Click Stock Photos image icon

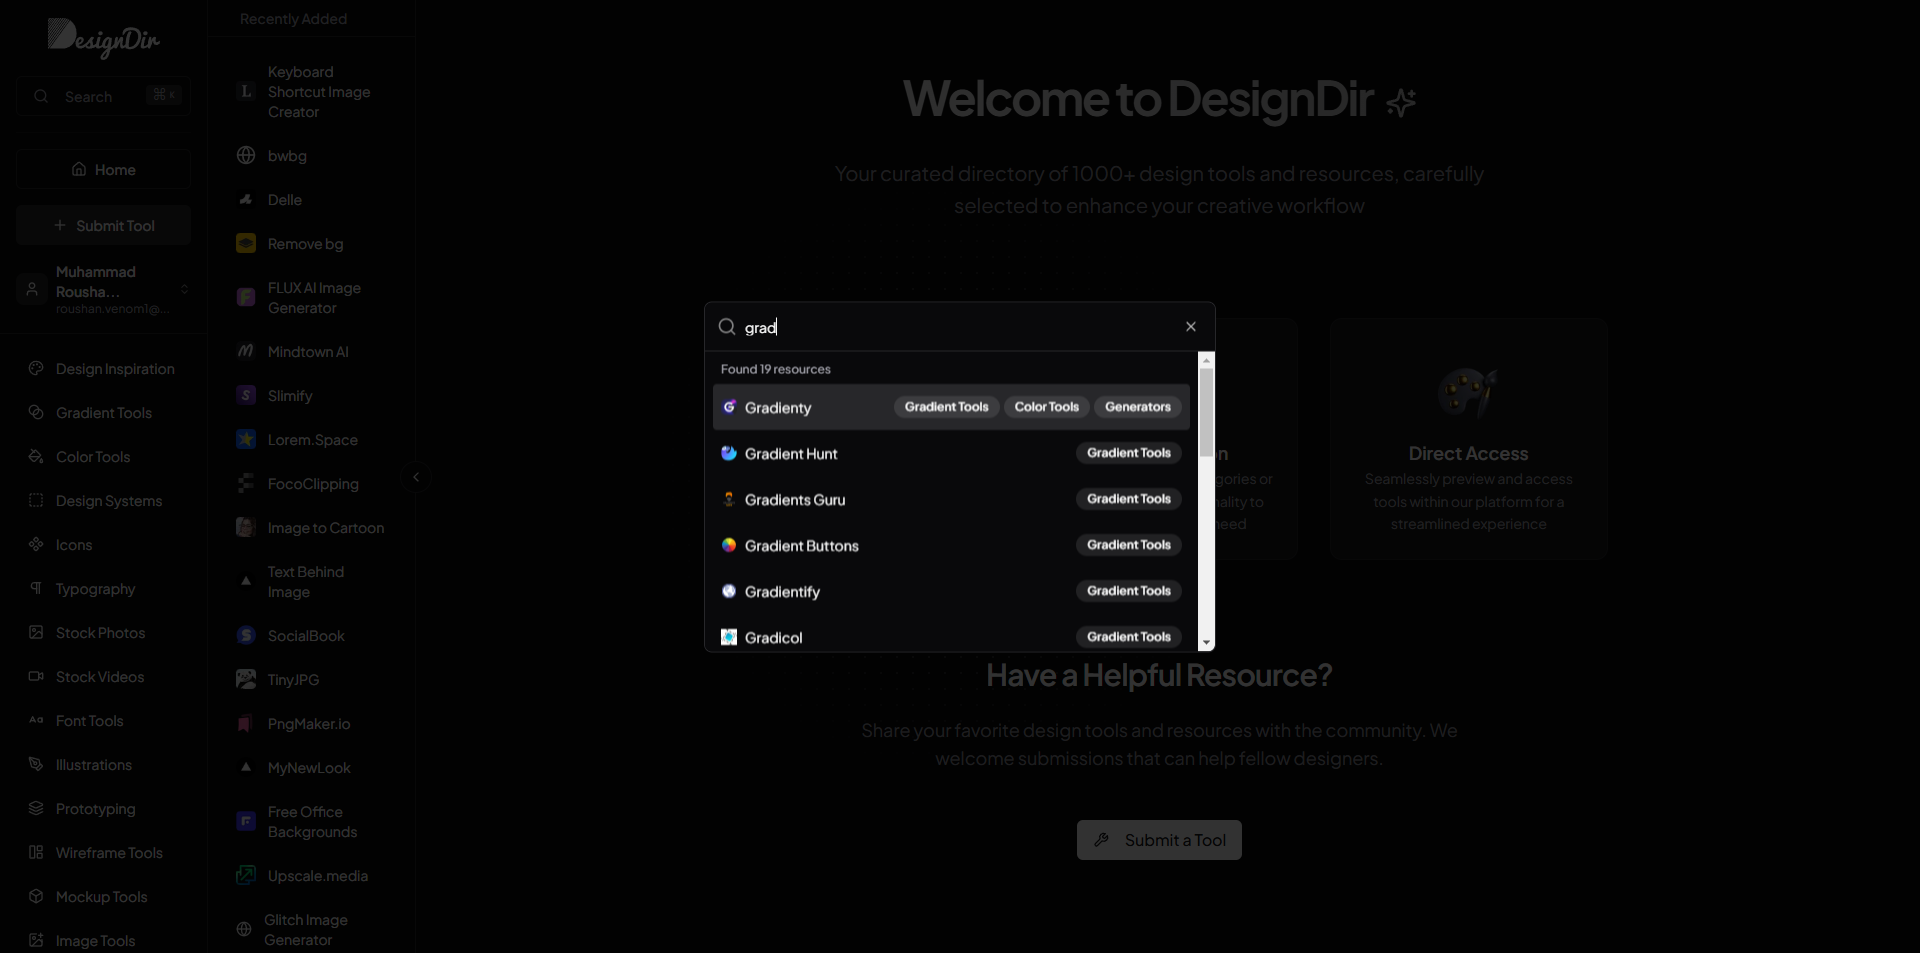point(36,632)
